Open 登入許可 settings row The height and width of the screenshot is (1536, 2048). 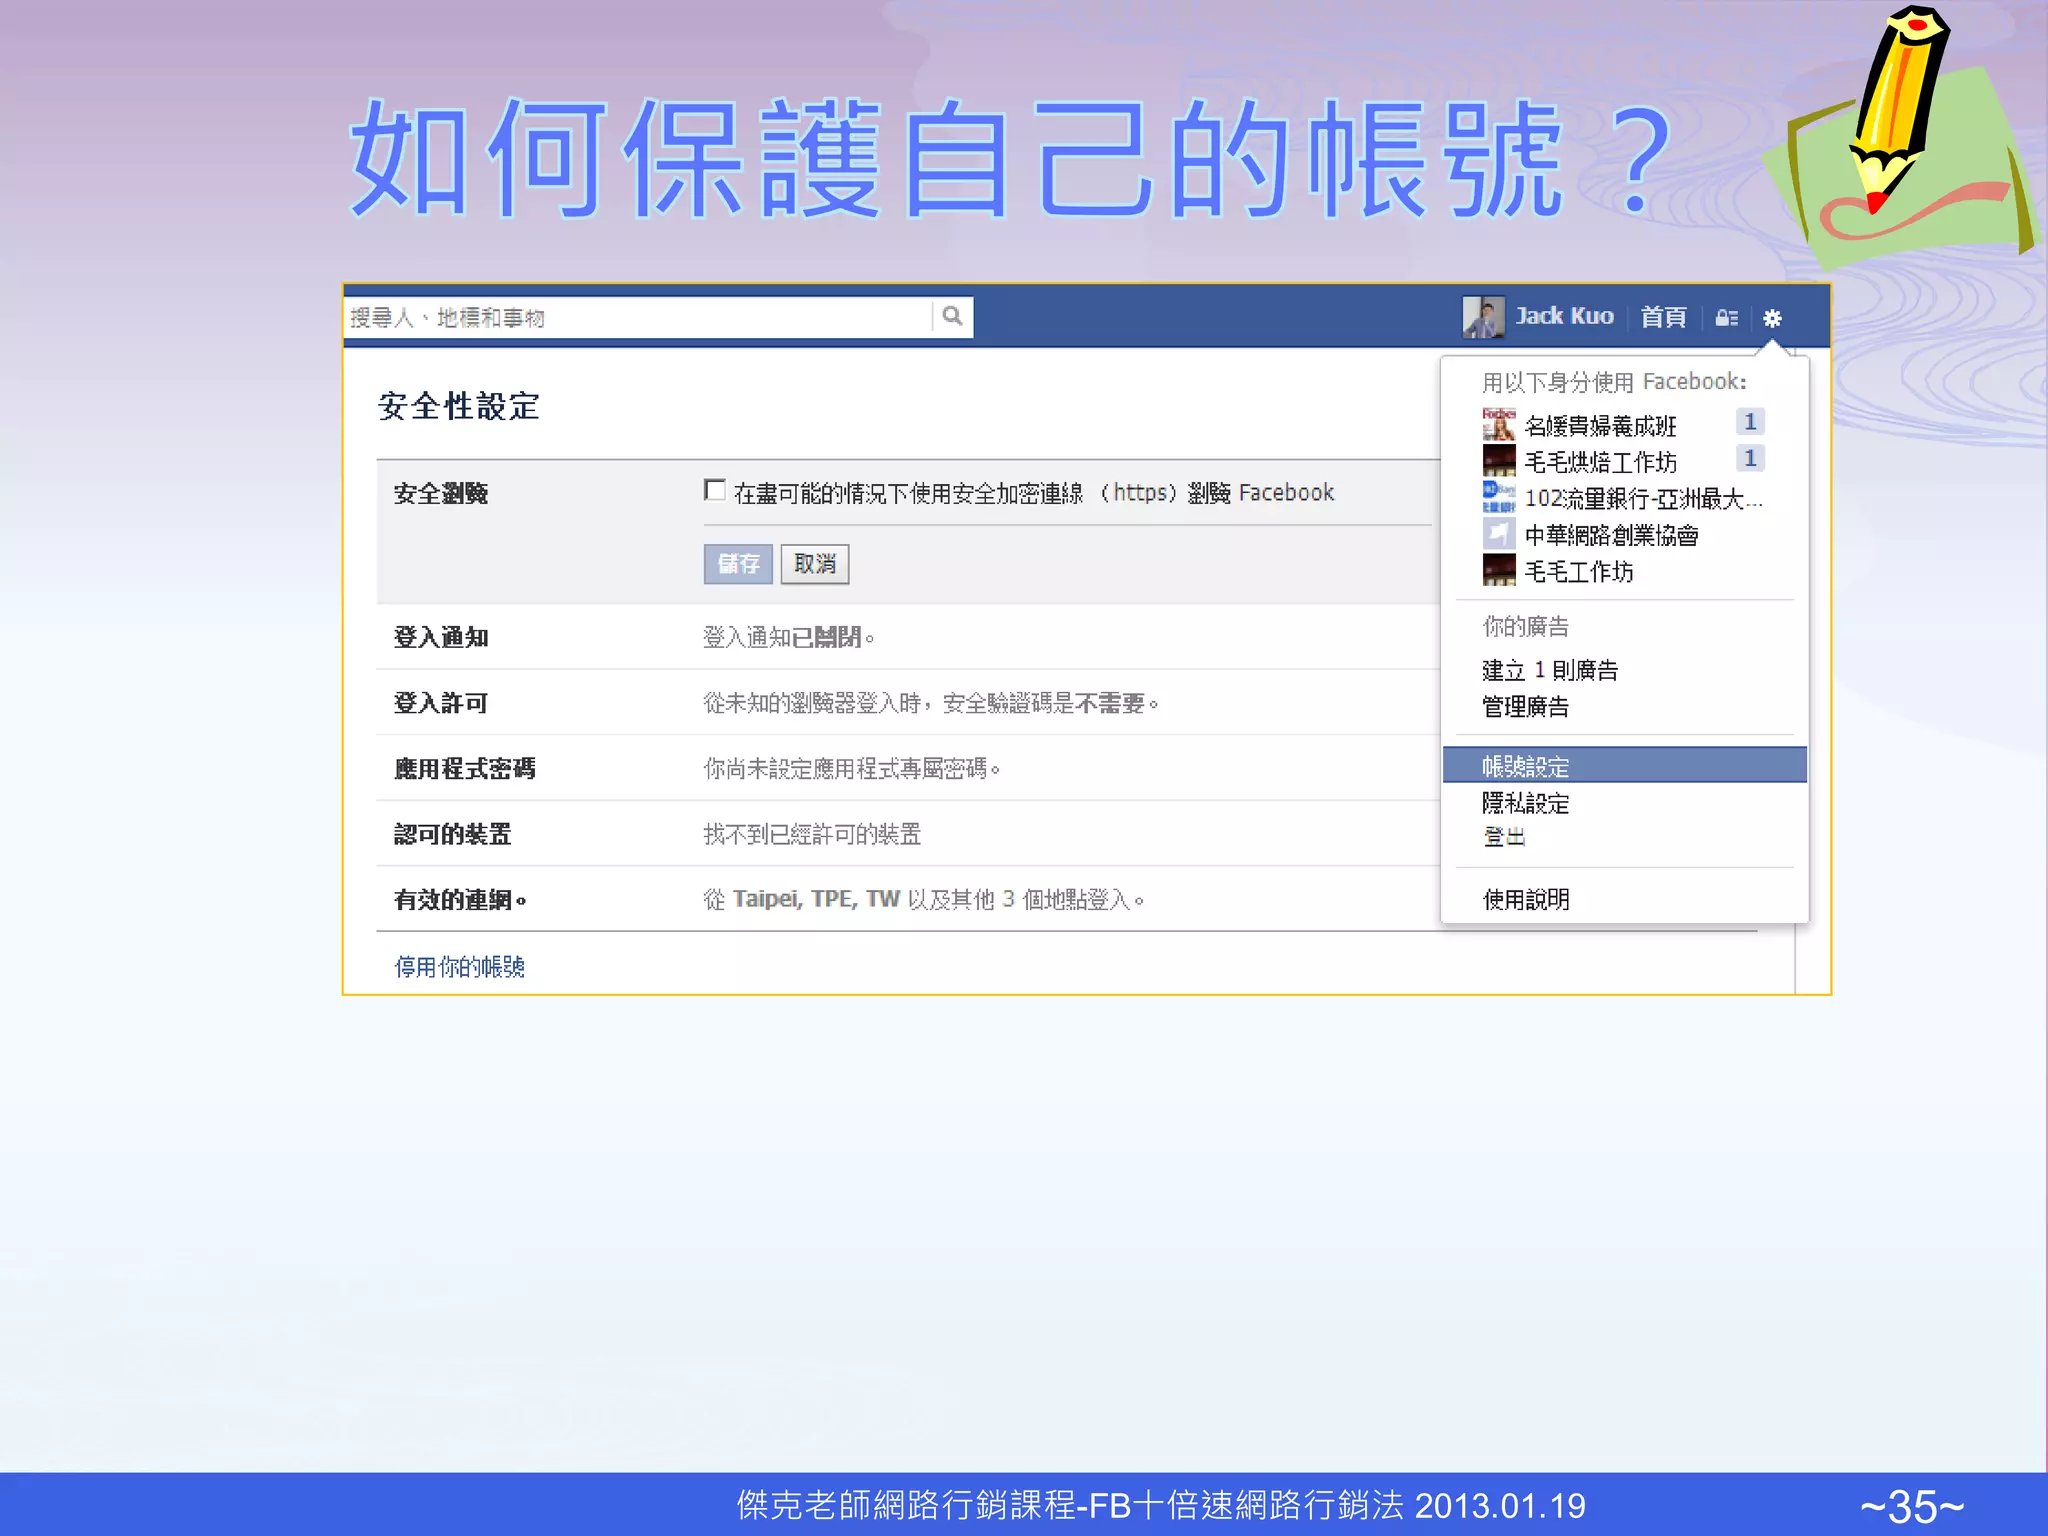tap(907, 703)
